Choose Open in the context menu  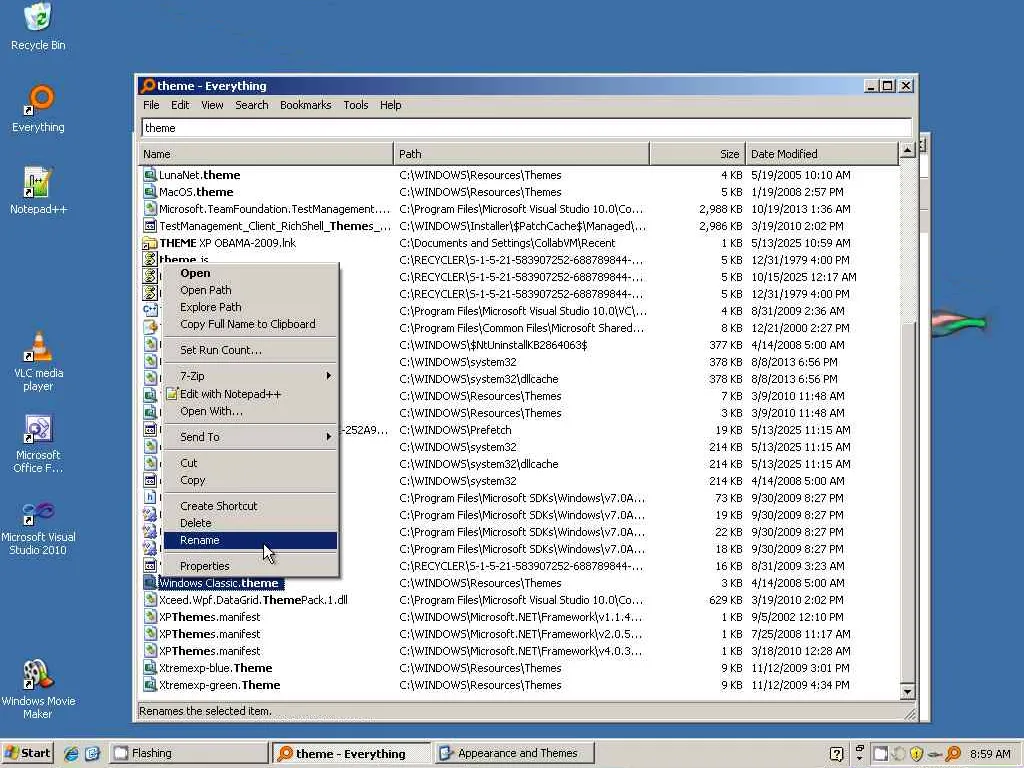[250, 273]
